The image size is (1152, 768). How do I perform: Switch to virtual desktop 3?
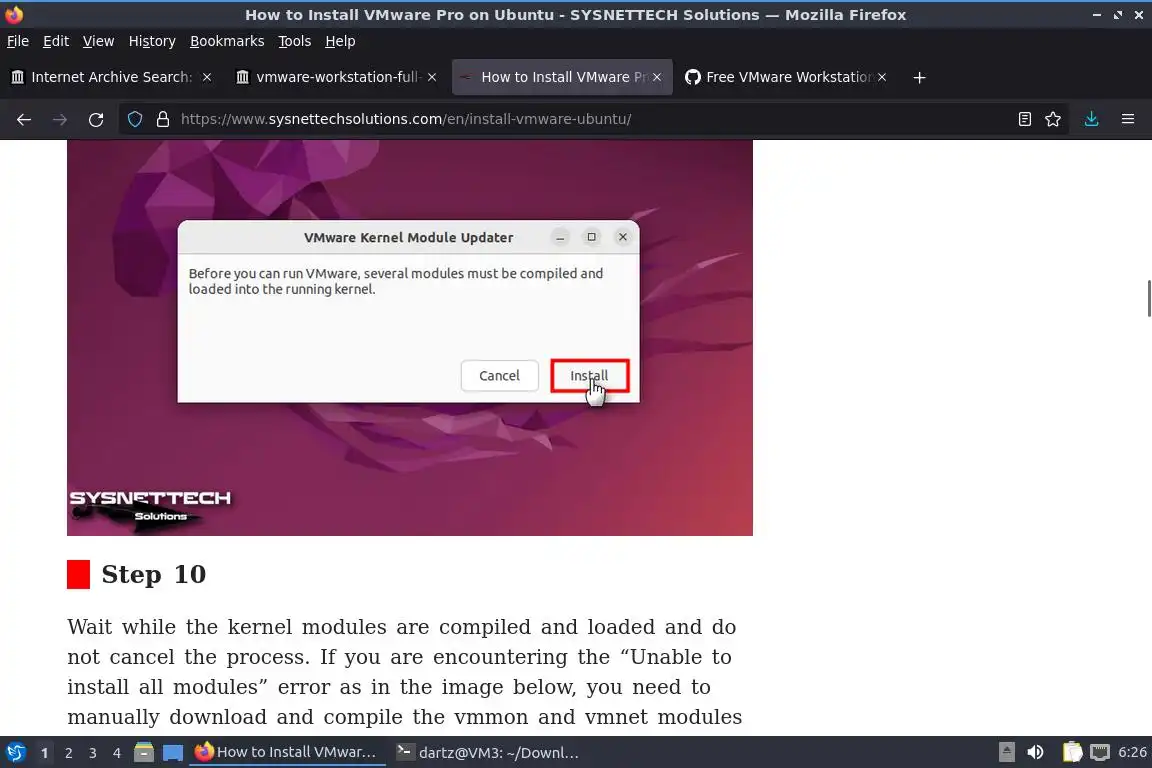(93, 753)
